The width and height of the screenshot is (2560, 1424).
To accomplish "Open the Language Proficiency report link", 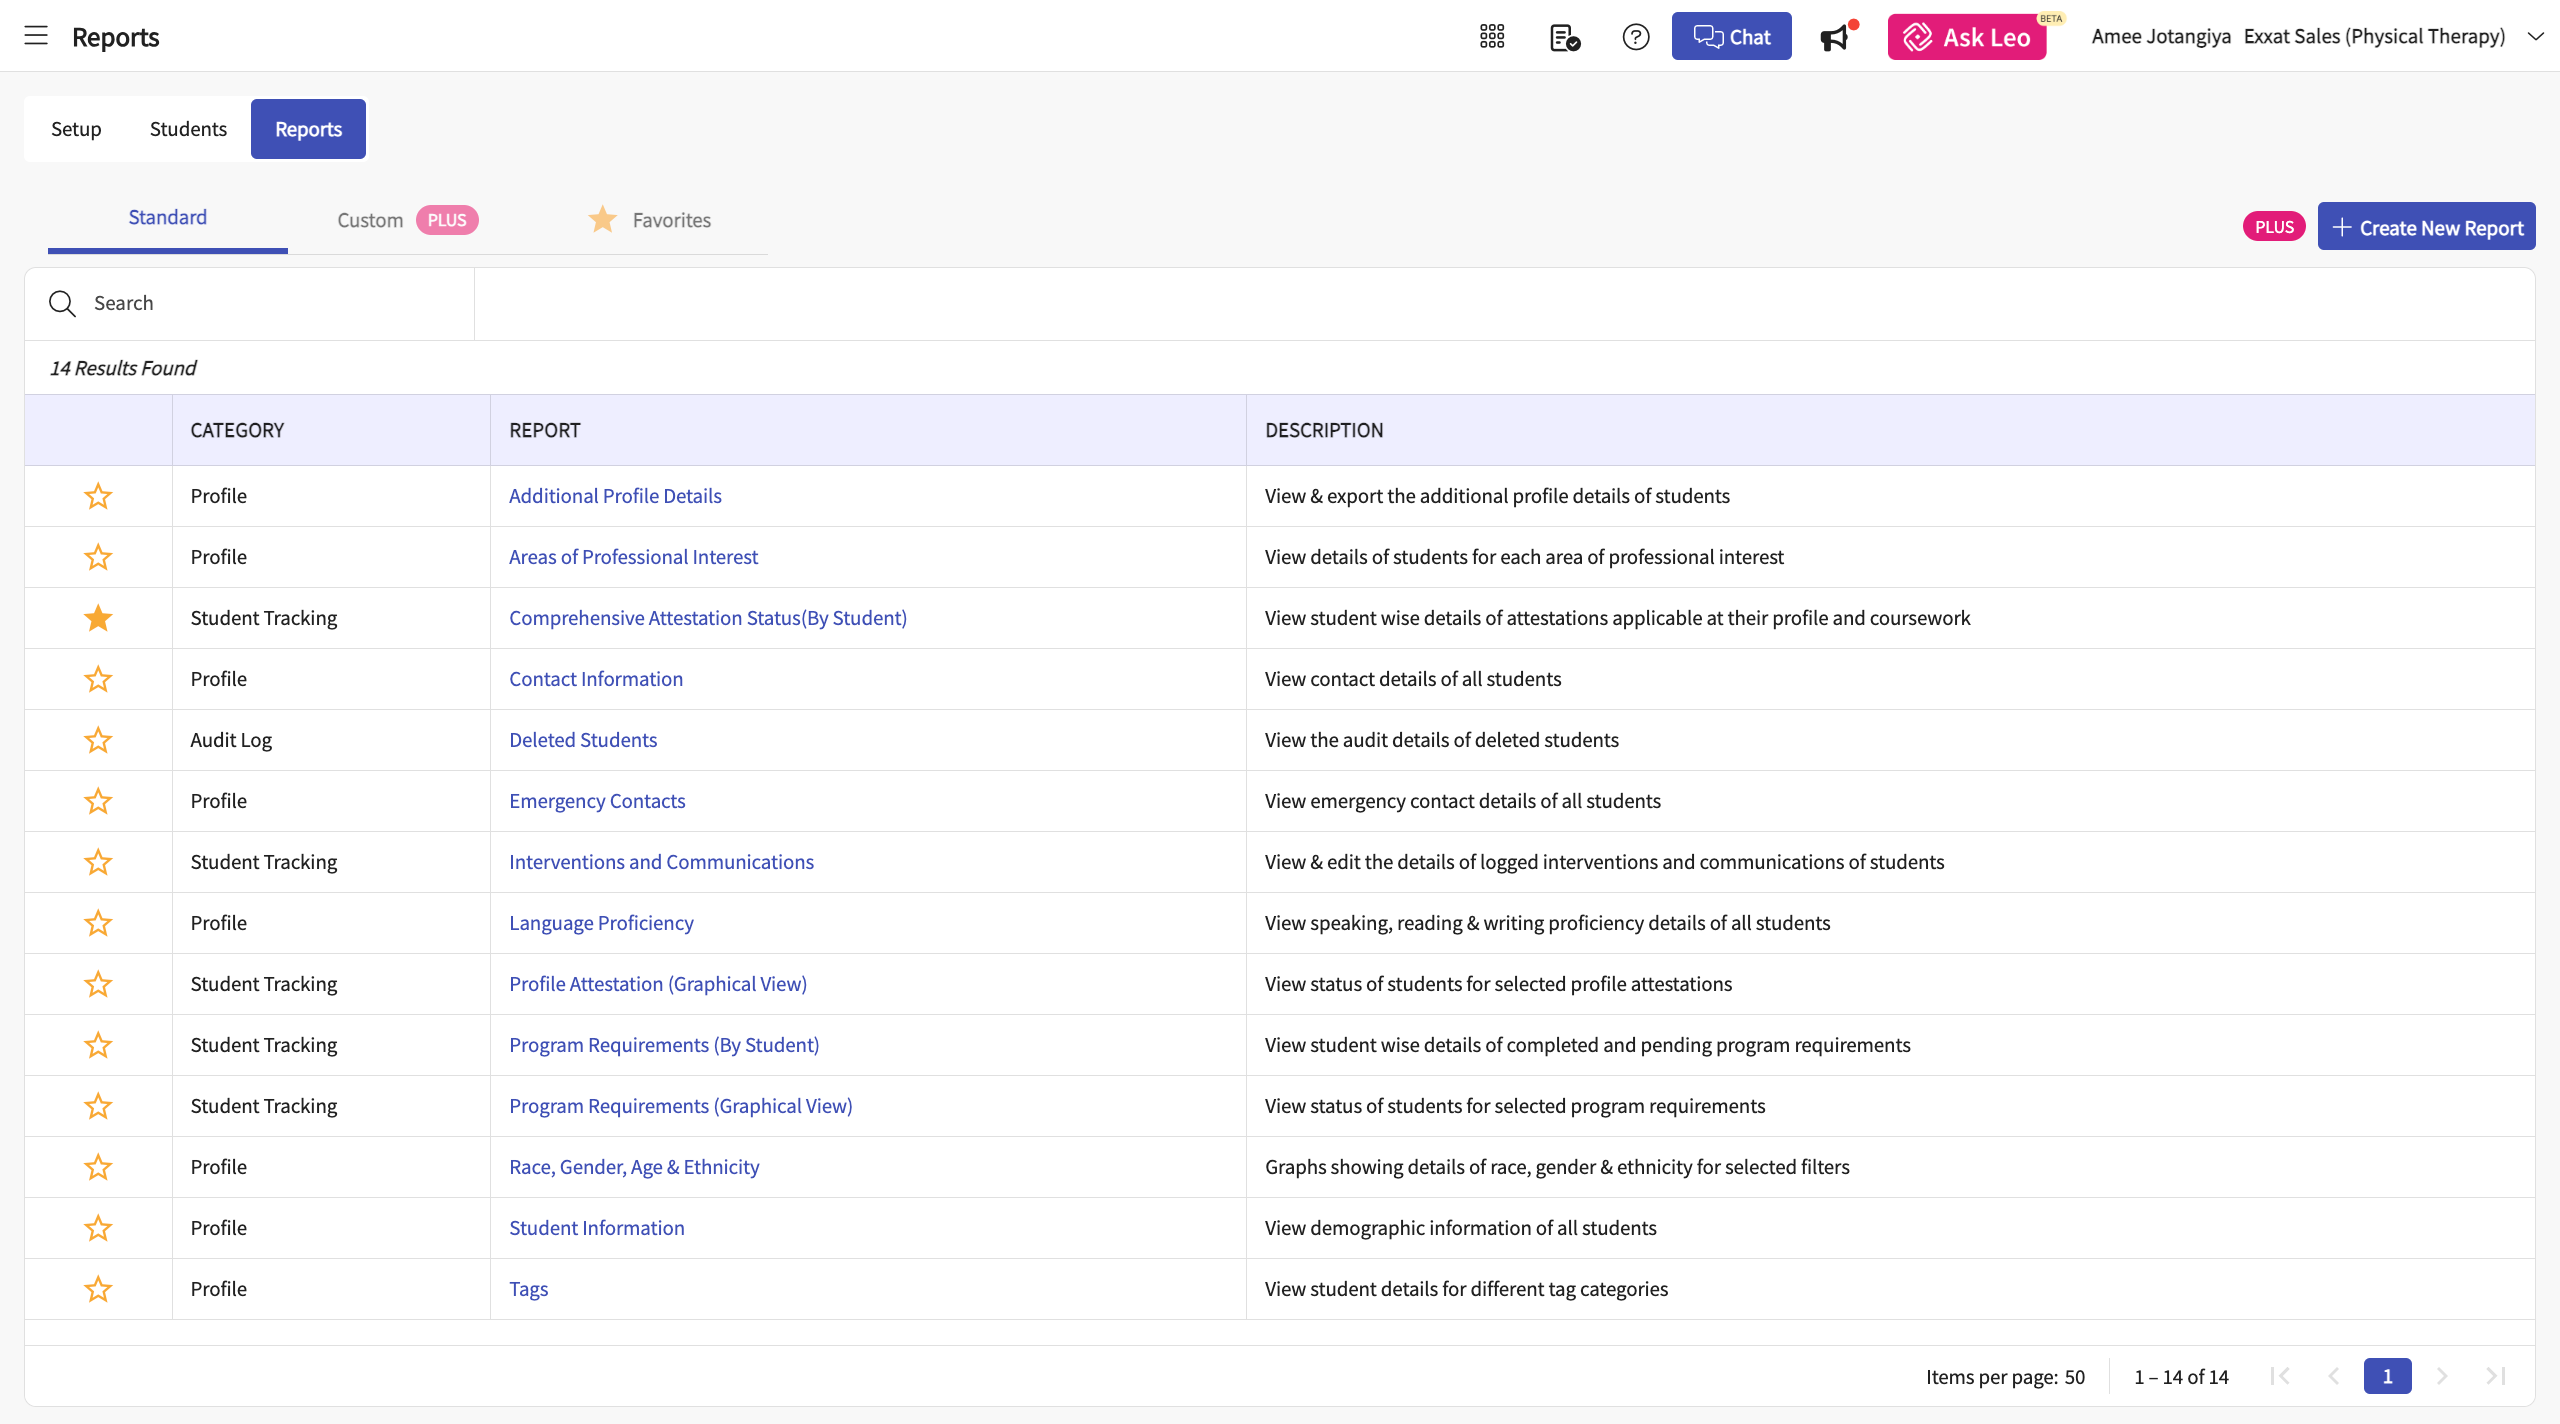I will [x=601, y=923].
